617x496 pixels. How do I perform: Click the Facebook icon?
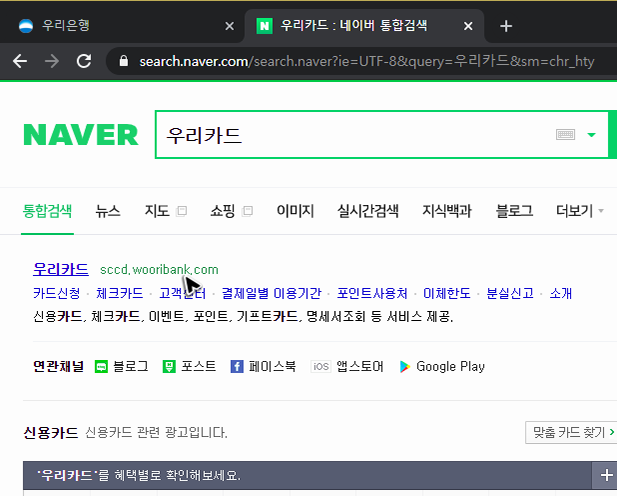[x=236, y=367]
